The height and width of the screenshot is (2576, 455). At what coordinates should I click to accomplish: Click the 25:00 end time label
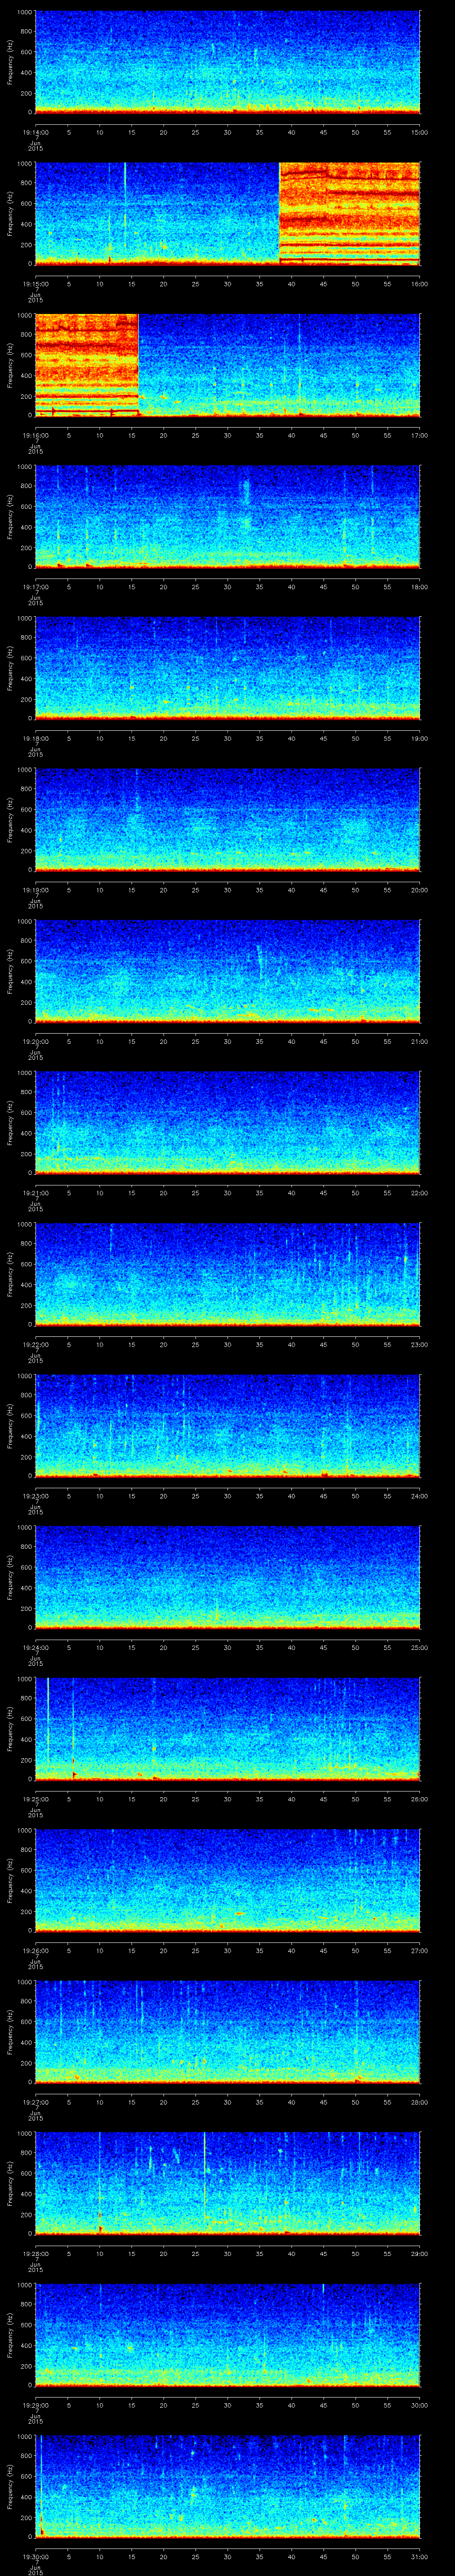(419, 1647)
